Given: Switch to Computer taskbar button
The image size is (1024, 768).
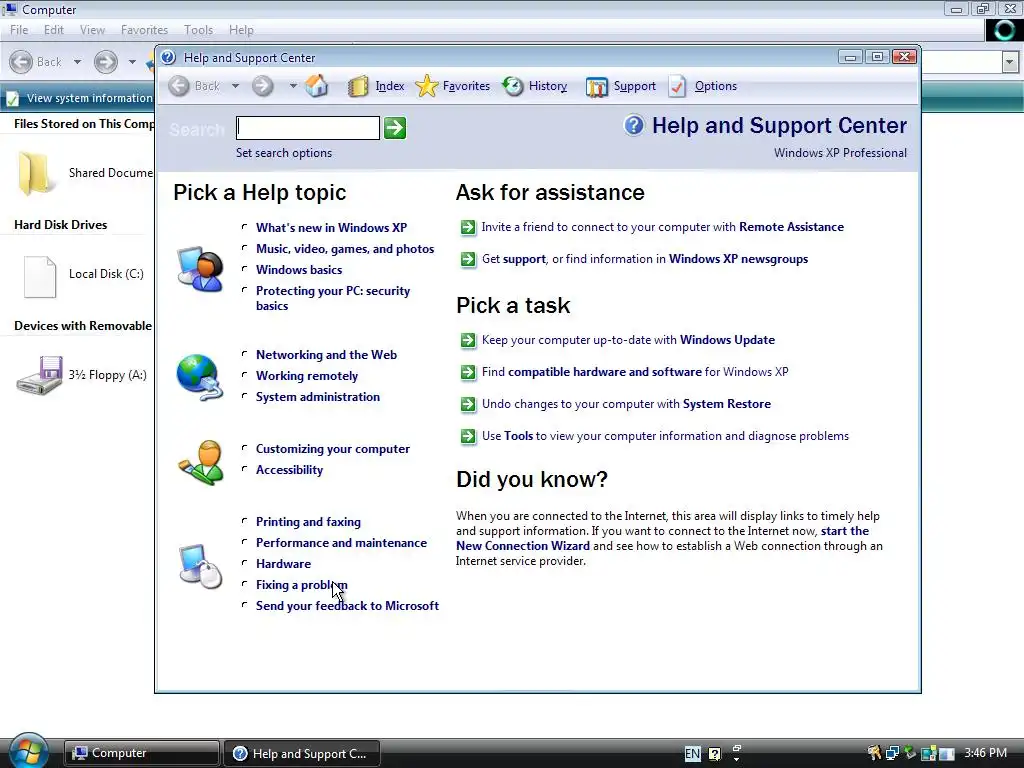Looking at the screenshot, I should [142, 753].
